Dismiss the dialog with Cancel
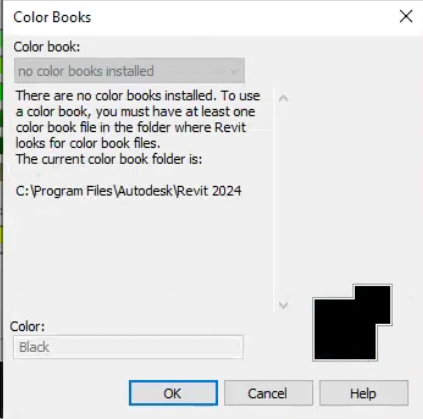The image size is (423, 419). (x=268, y=393)
